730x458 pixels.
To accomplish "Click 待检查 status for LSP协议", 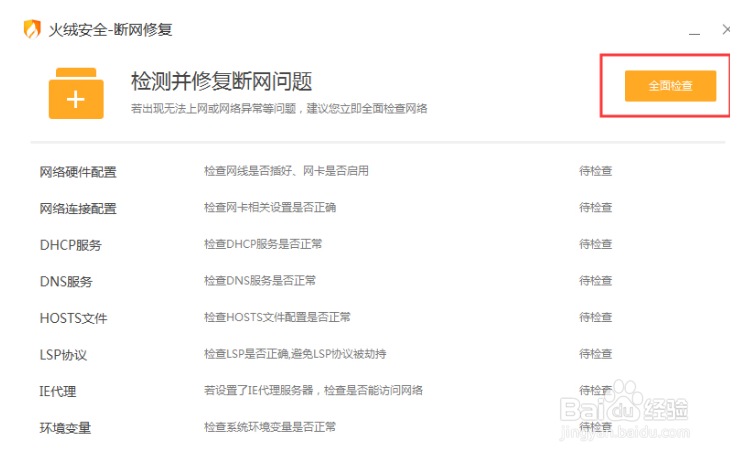I will [595, 354].
